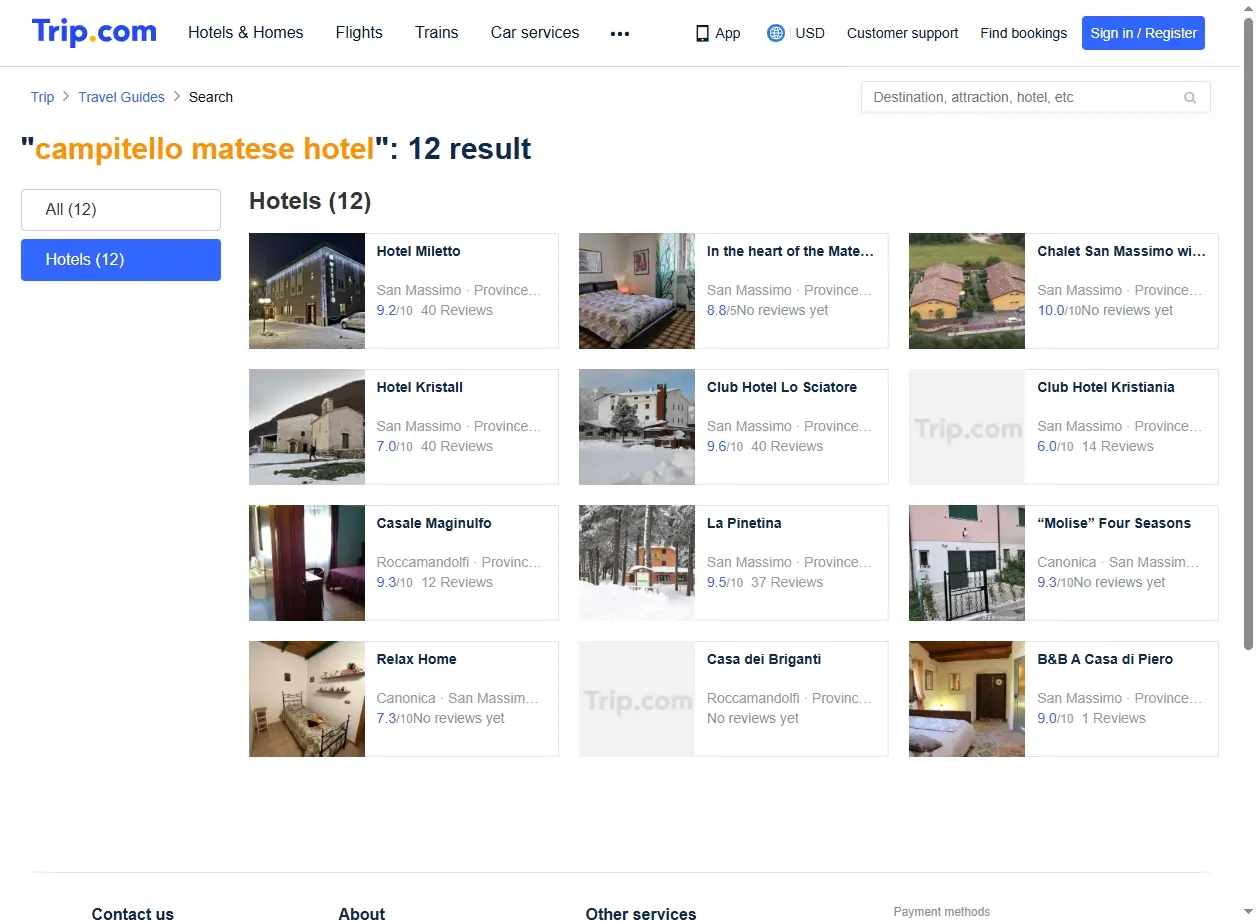1256x921 pixels.
Task: Open the Hotels & Homes menu
Action: coord(246,32)
